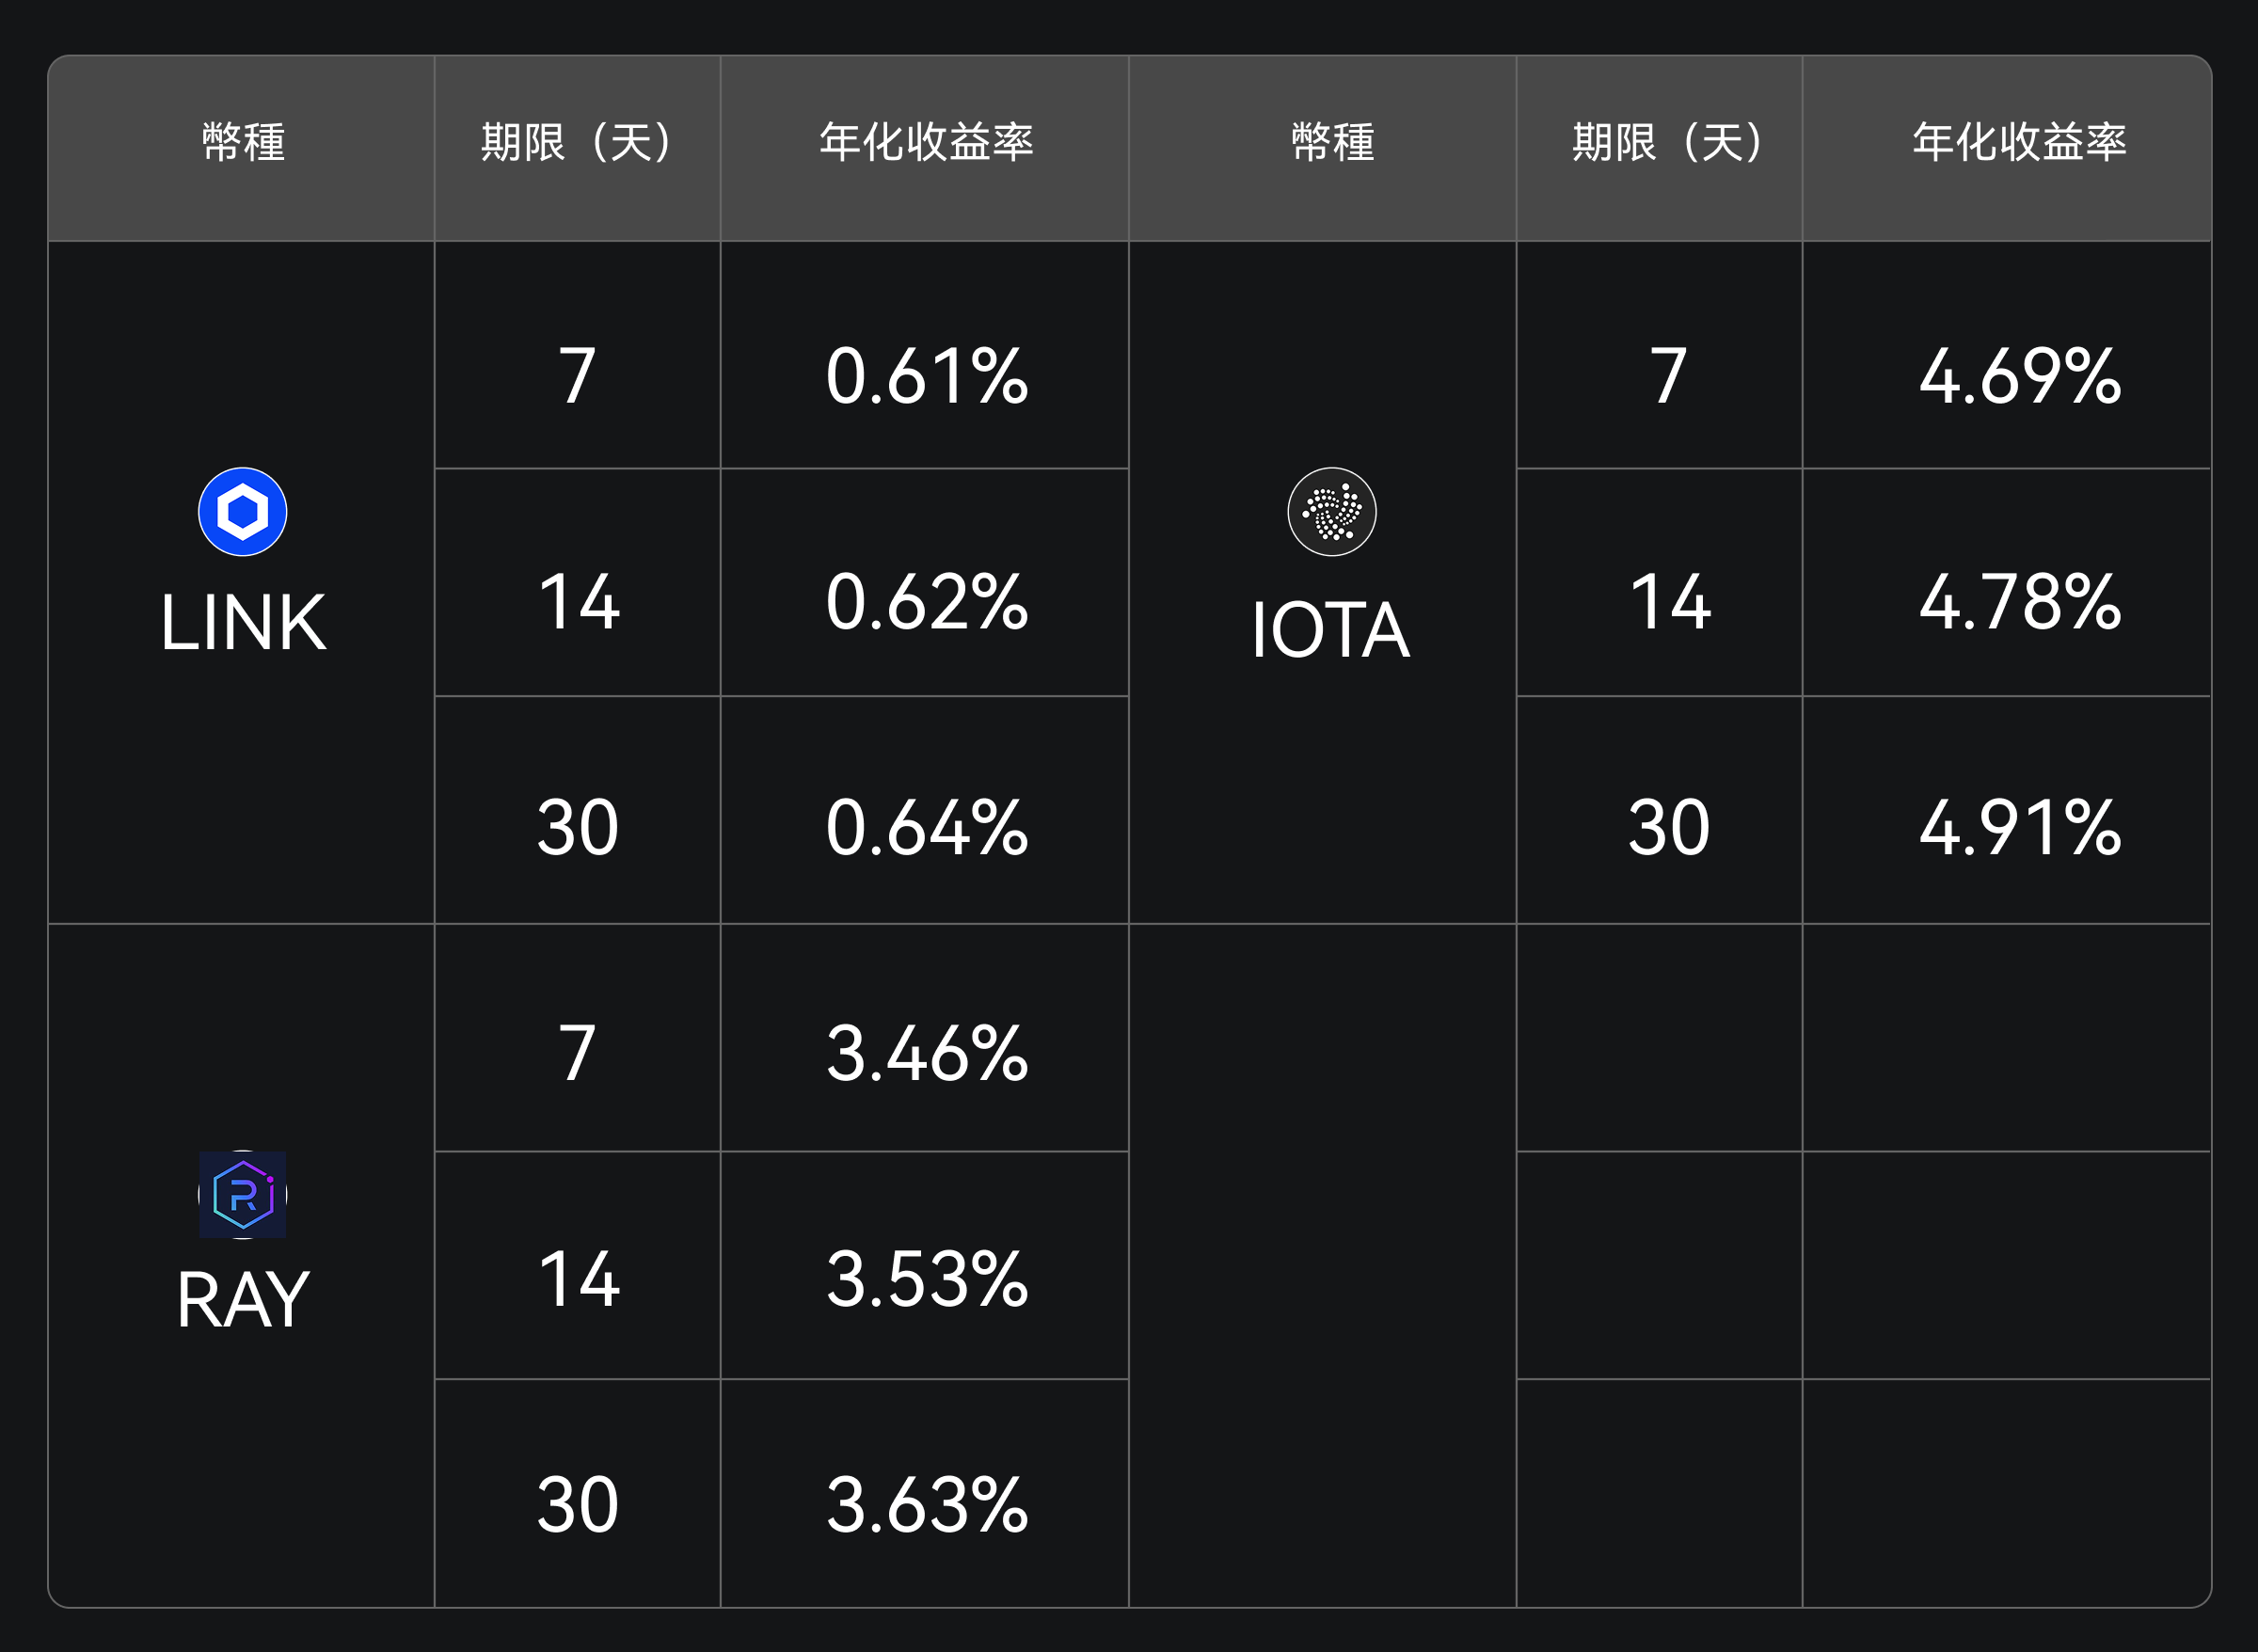This screenshot has width=2258, height=1652.
Task: Click the 0.62% annualized yield cell
Action: (x=926, y=603)
